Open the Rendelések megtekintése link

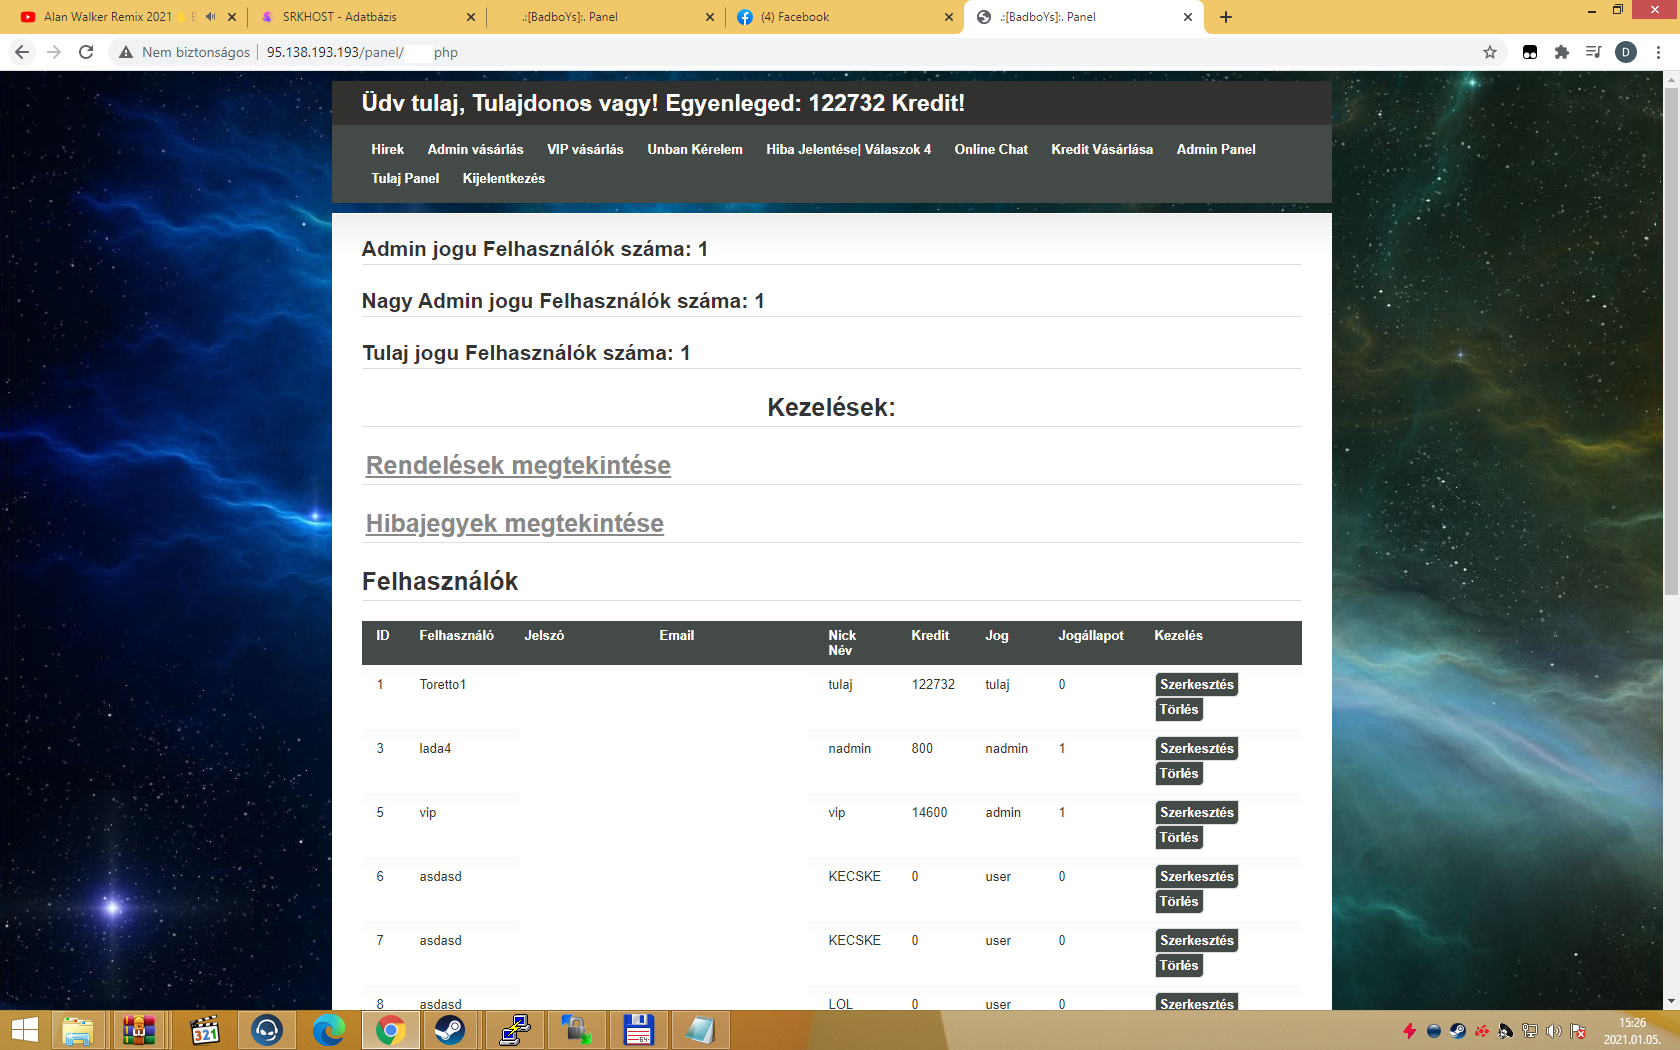(x=518, y=465)
